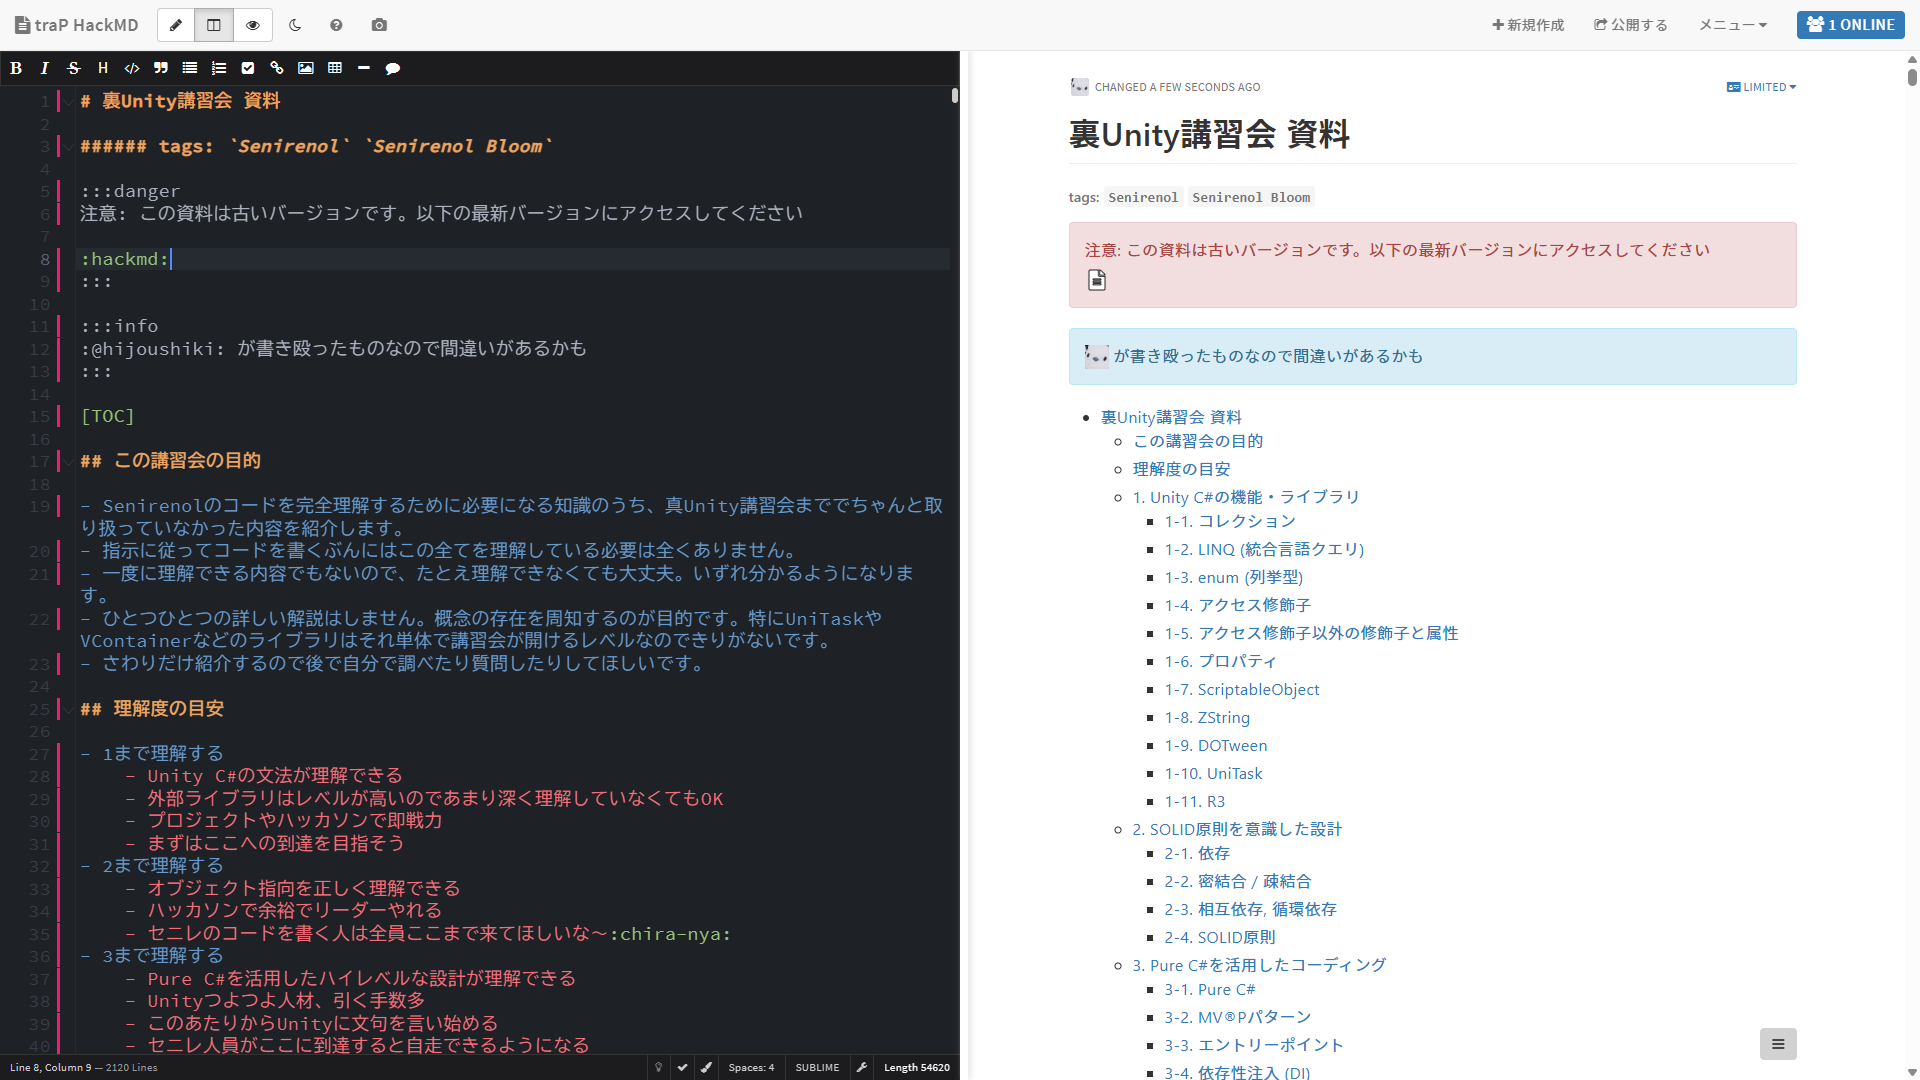
Task: Click the lightbulb icon in status bar
Action: click(x=658, y=1067)
